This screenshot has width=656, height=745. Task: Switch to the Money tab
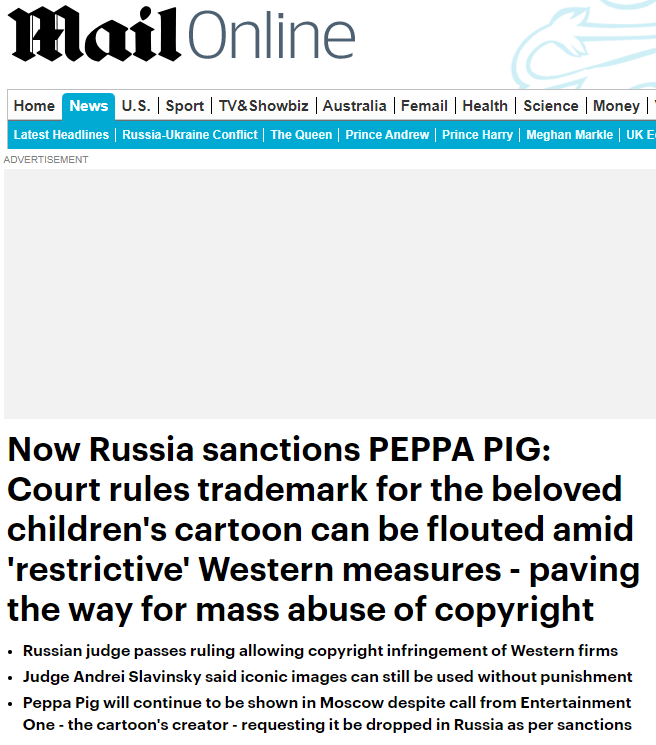(616, 106)
